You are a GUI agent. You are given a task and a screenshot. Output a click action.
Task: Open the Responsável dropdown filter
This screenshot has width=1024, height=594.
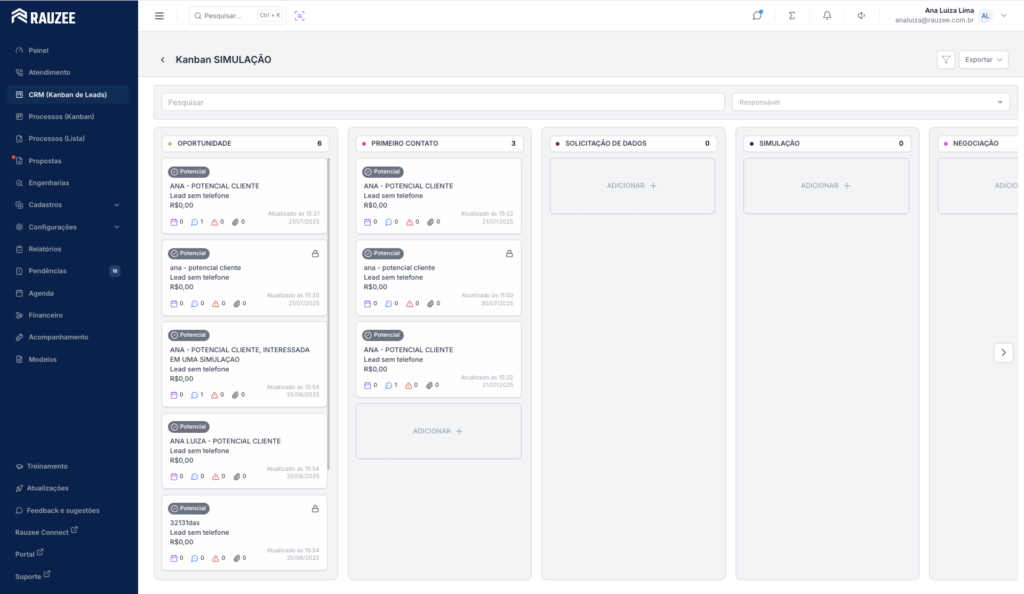click(870, 102)
